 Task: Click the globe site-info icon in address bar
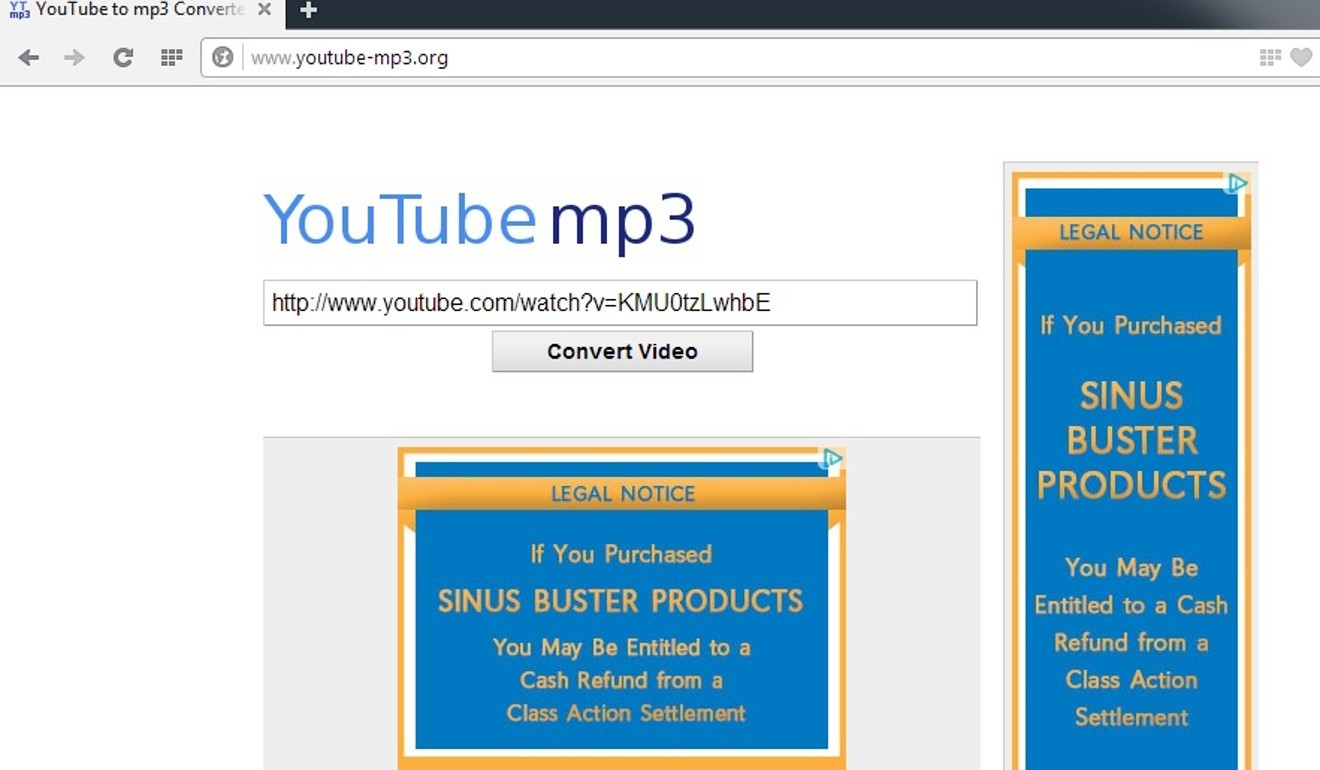pos(223,58)
